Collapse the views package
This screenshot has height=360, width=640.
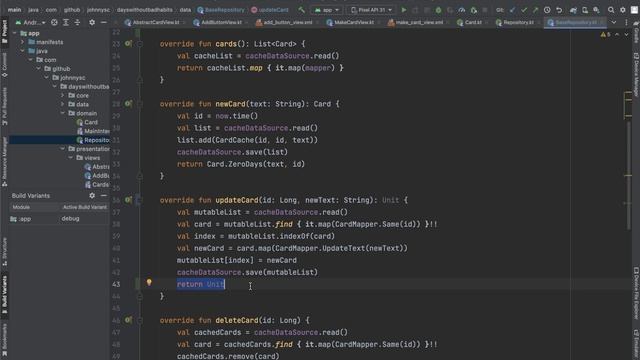click(x=71, y=158)
